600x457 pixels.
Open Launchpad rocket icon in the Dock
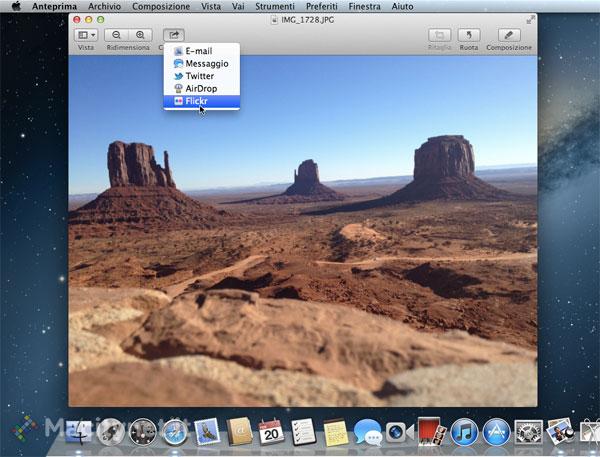pyautogui.click(x=111, y=433)
